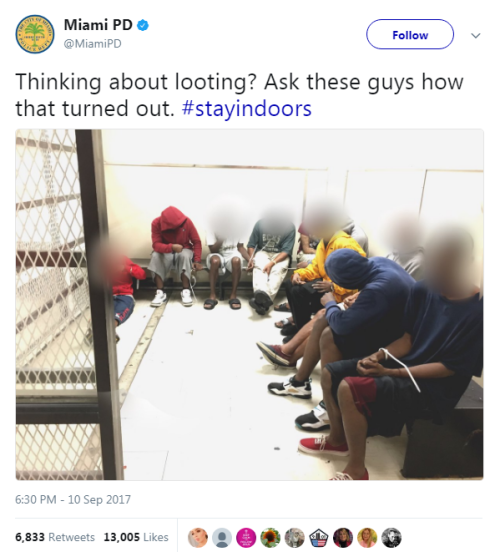Image resolution: width=500 pixels, height=552 pixels.
Task: Open the #stayindoors hashtag
Action: (246, 108)
